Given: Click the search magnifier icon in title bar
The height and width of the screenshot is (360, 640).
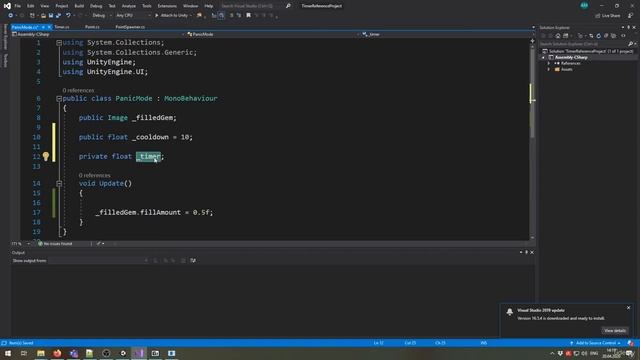Looking at the screenshot, I should pyautogui.click(x=288, y=6).
